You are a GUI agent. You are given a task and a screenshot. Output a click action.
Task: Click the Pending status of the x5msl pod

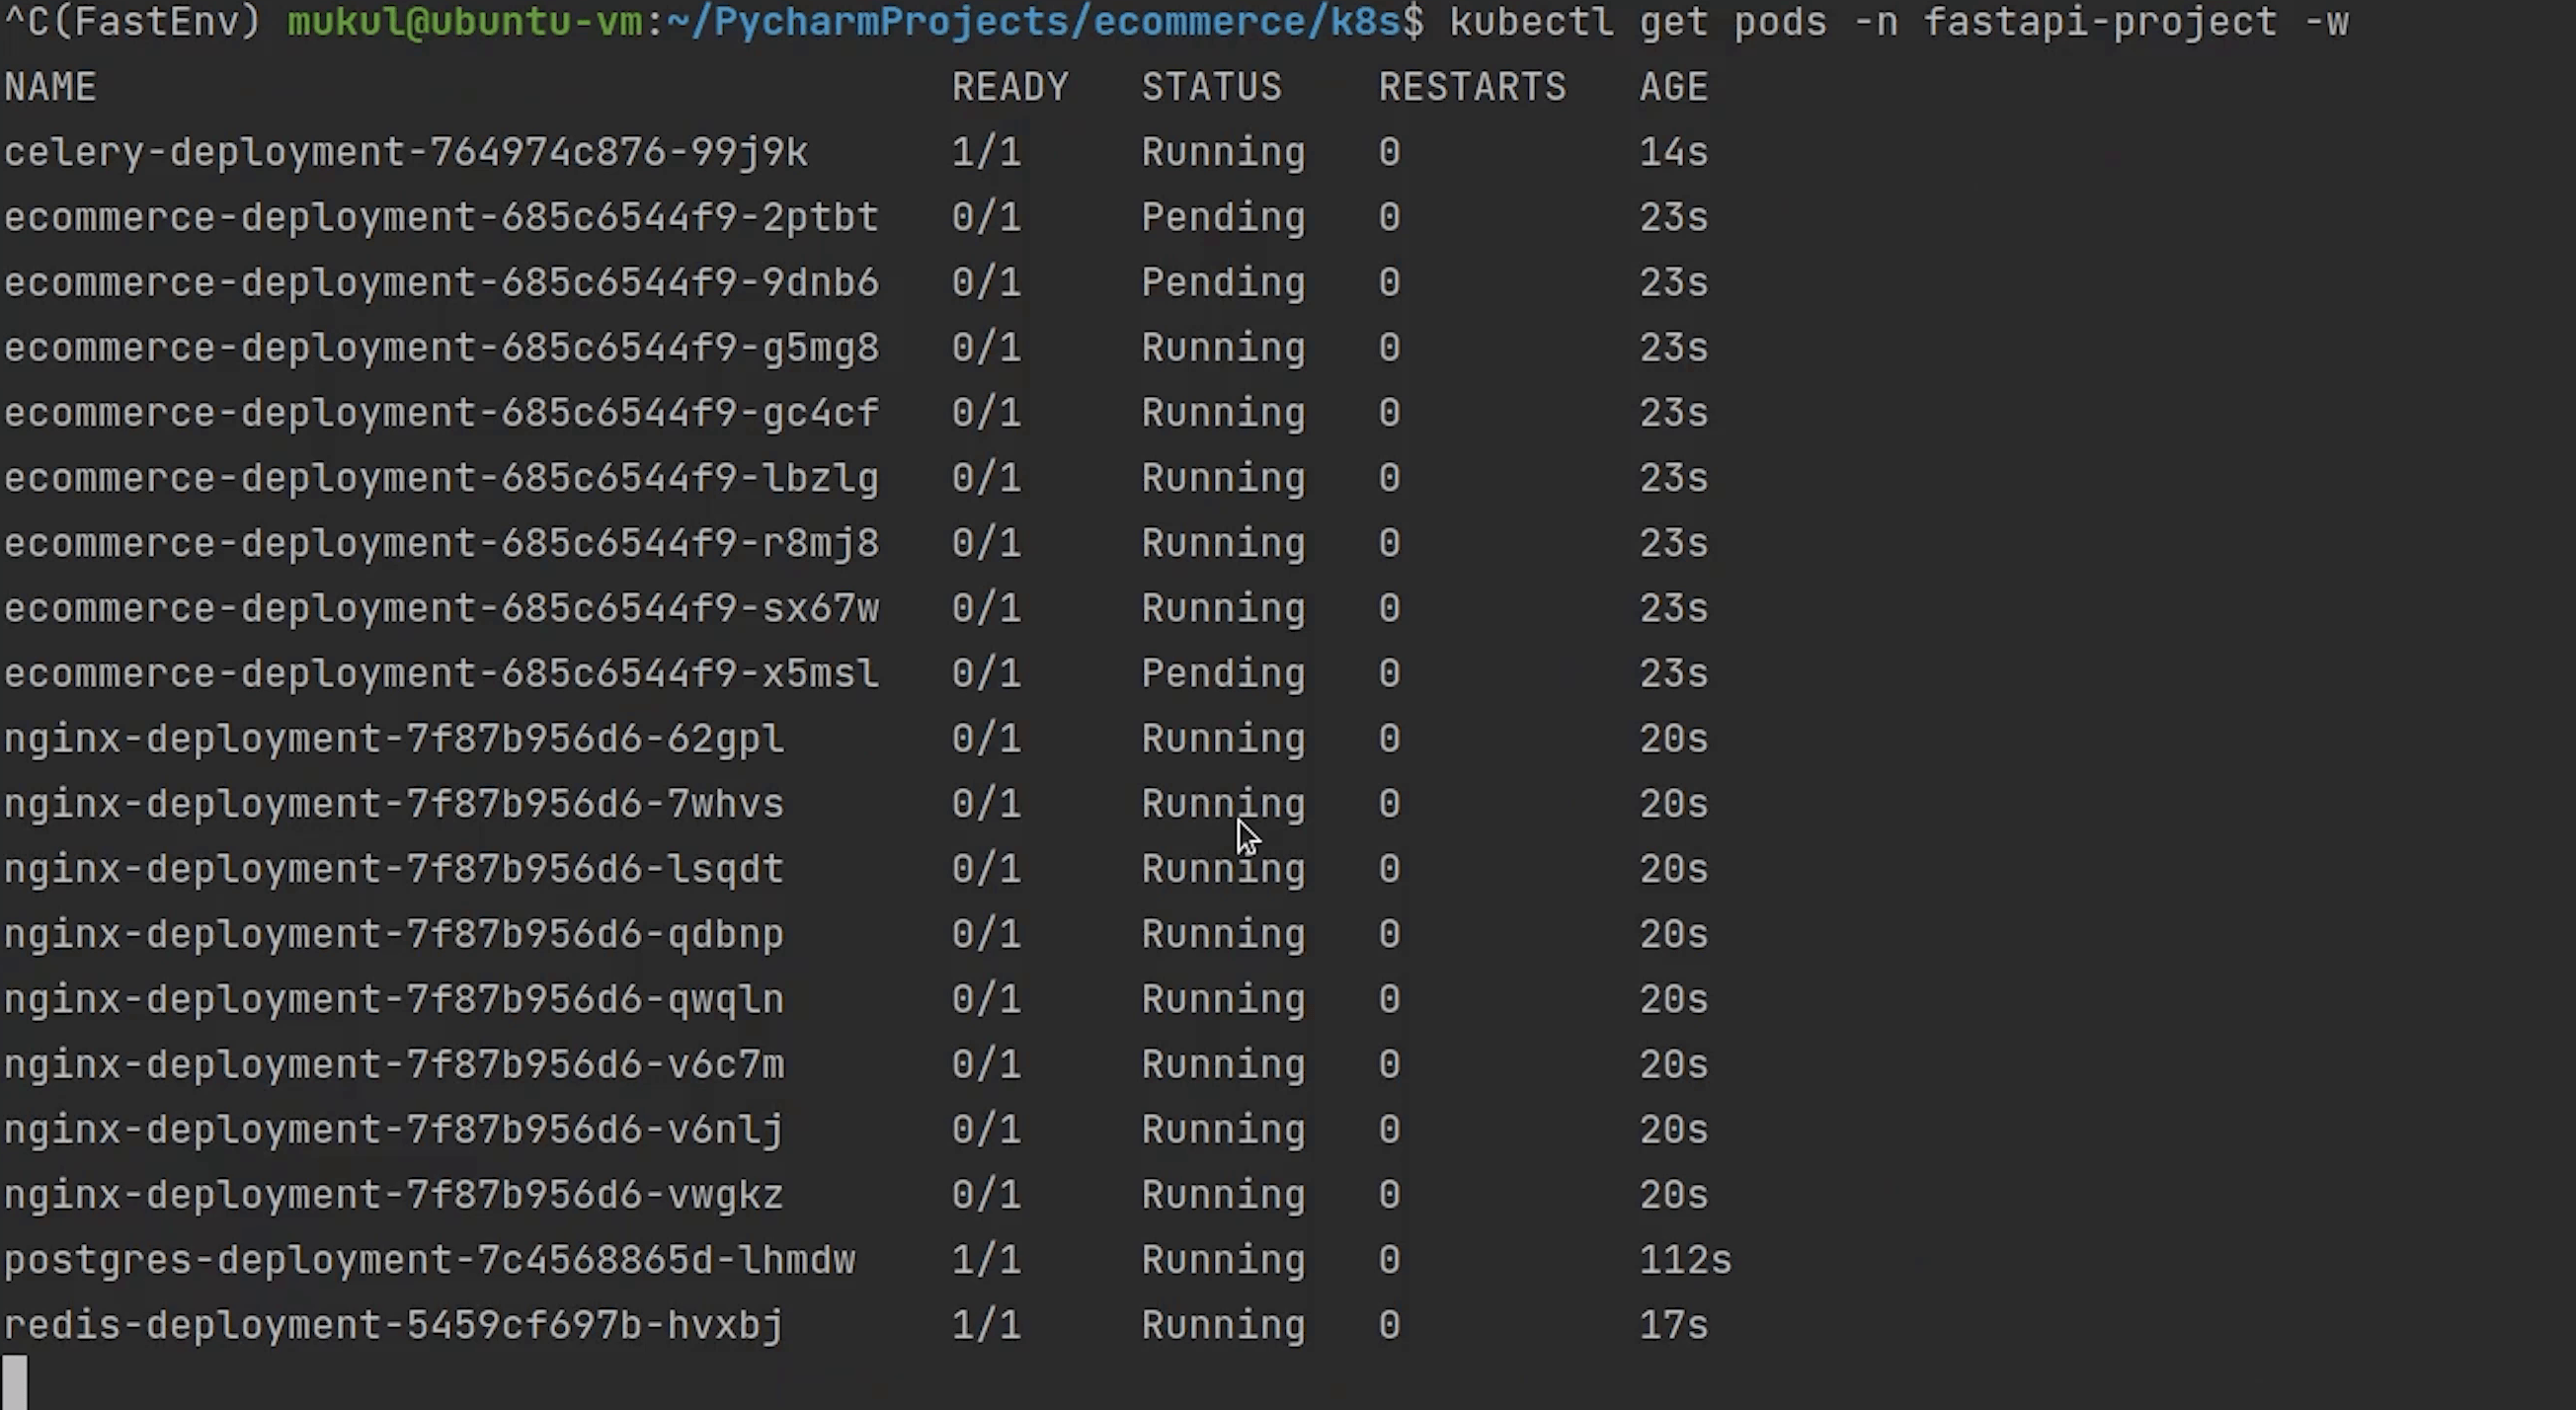tap(1223, 673)
